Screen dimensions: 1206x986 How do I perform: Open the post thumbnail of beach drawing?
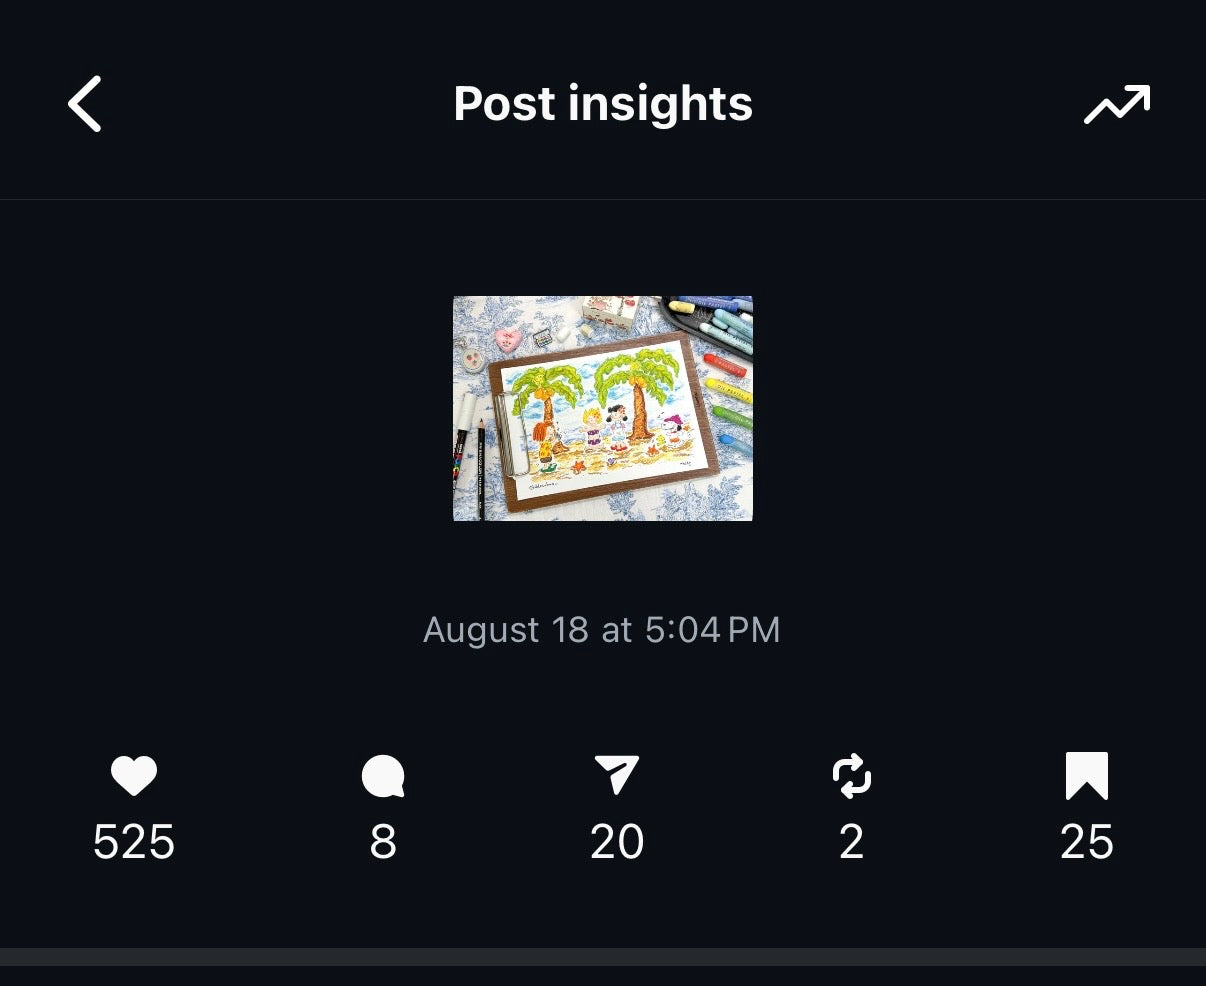603,408
